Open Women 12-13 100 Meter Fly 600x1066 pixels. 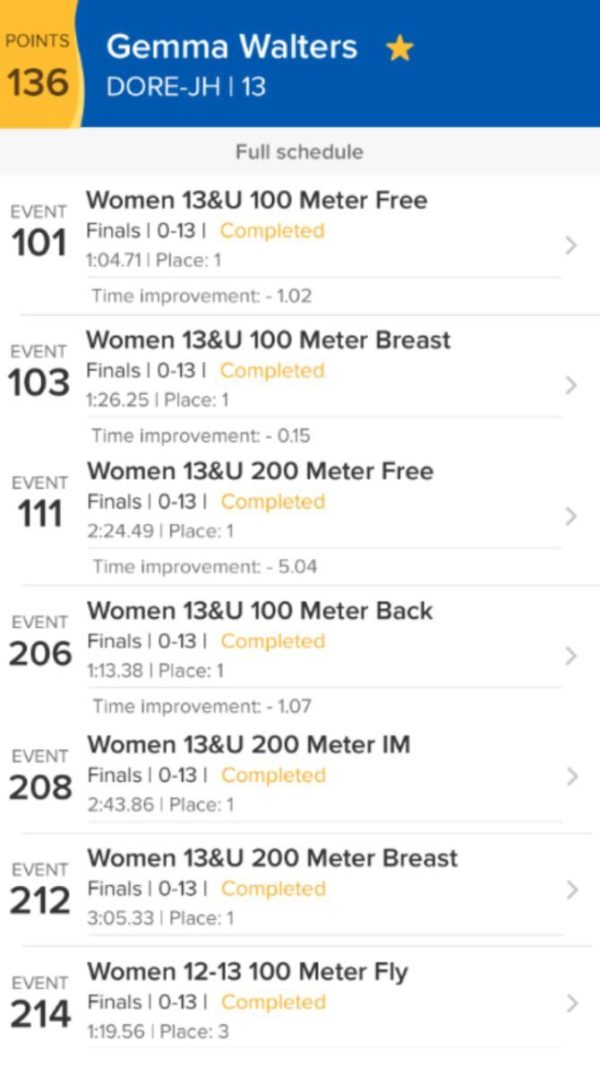click(x=248, y=971)
